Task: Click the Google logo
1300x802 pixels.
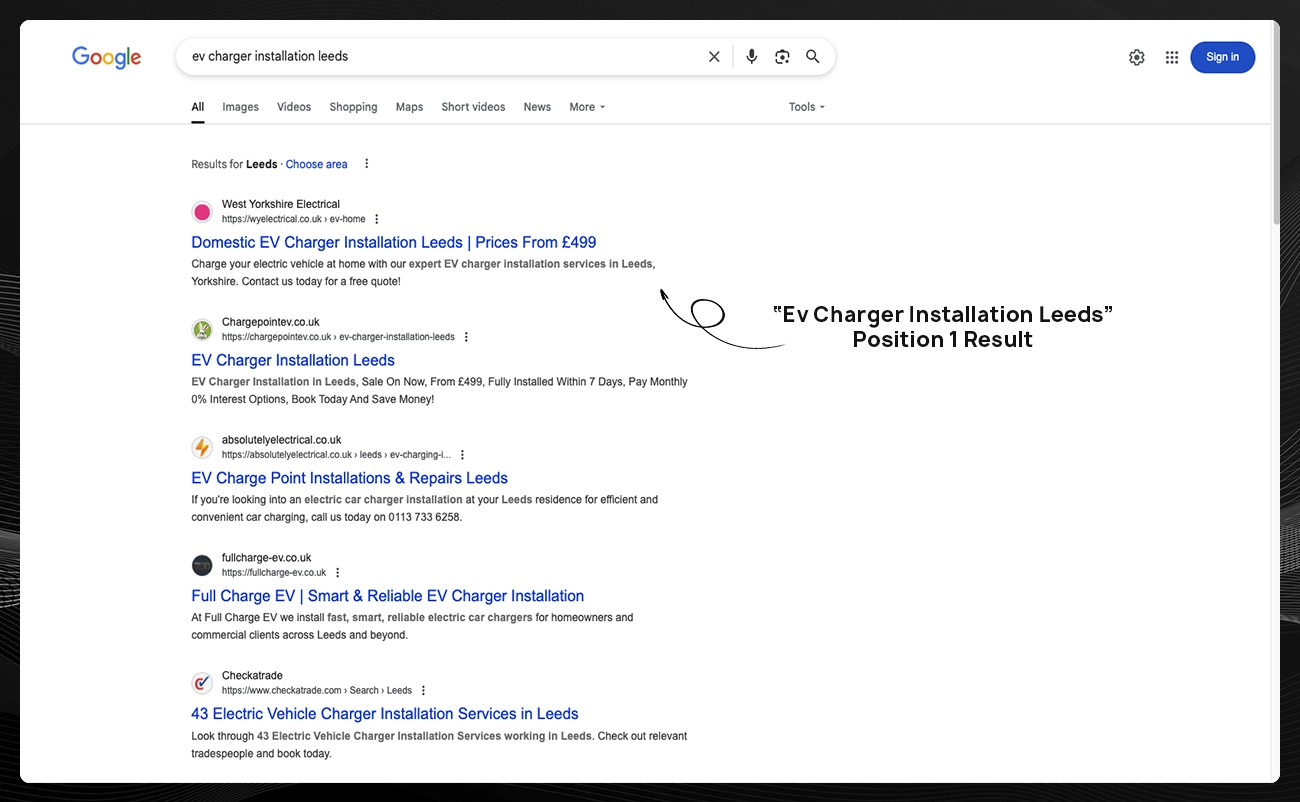Action: (107, 57)
